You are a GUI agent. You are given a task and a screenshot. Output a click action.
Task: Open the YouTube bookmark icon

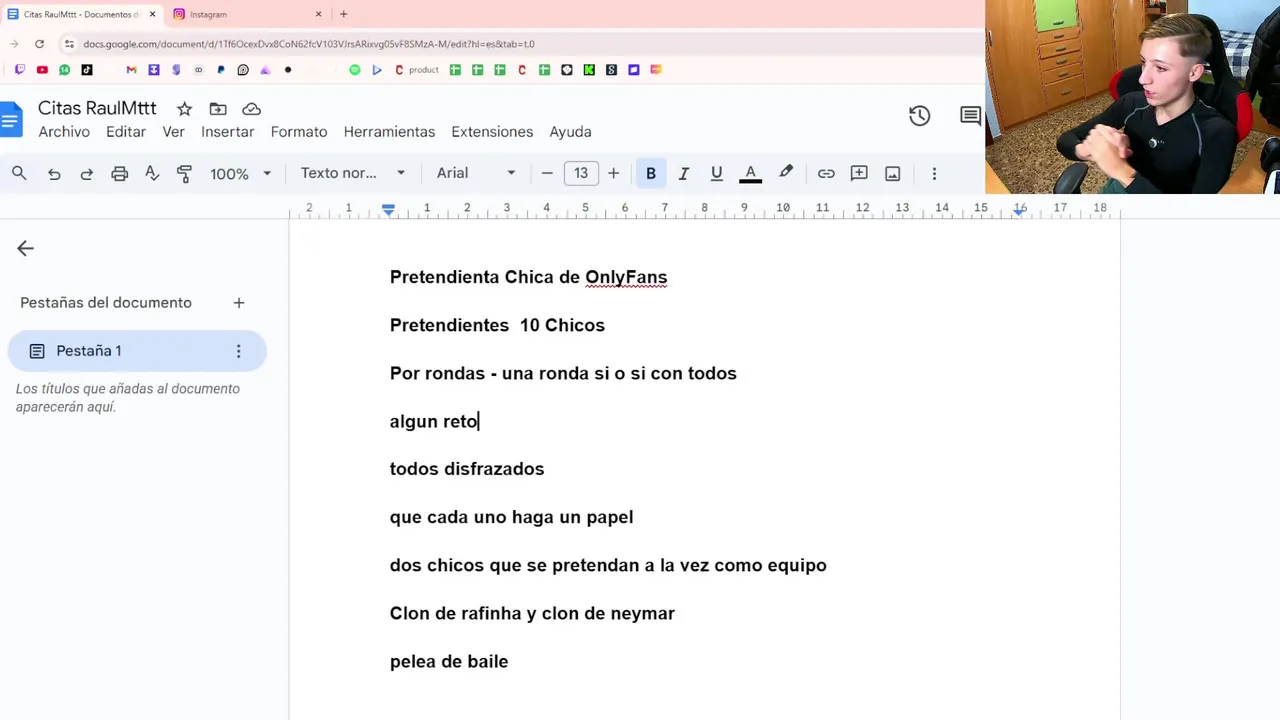42,70
